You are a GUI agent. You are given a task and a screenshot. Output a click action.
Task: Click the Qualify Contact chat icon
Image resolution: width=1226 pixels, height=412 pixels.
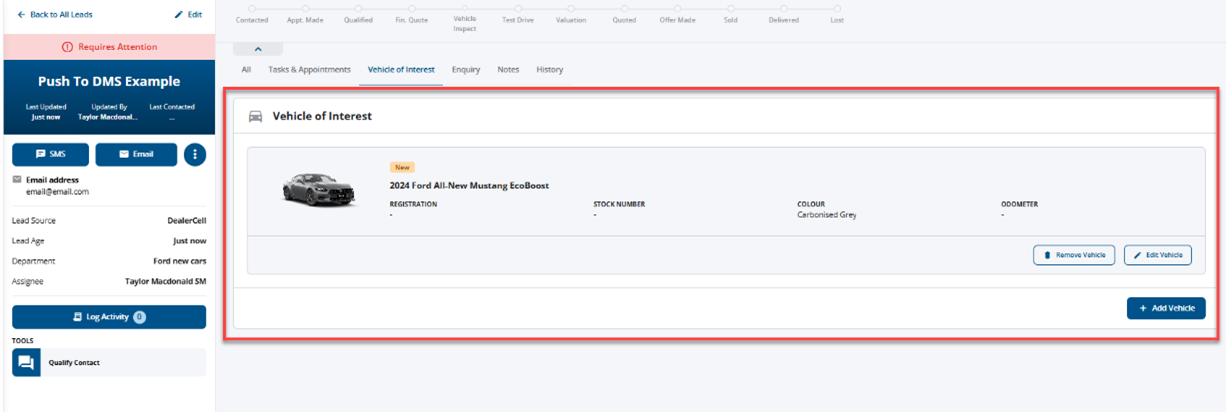point(26,363)
